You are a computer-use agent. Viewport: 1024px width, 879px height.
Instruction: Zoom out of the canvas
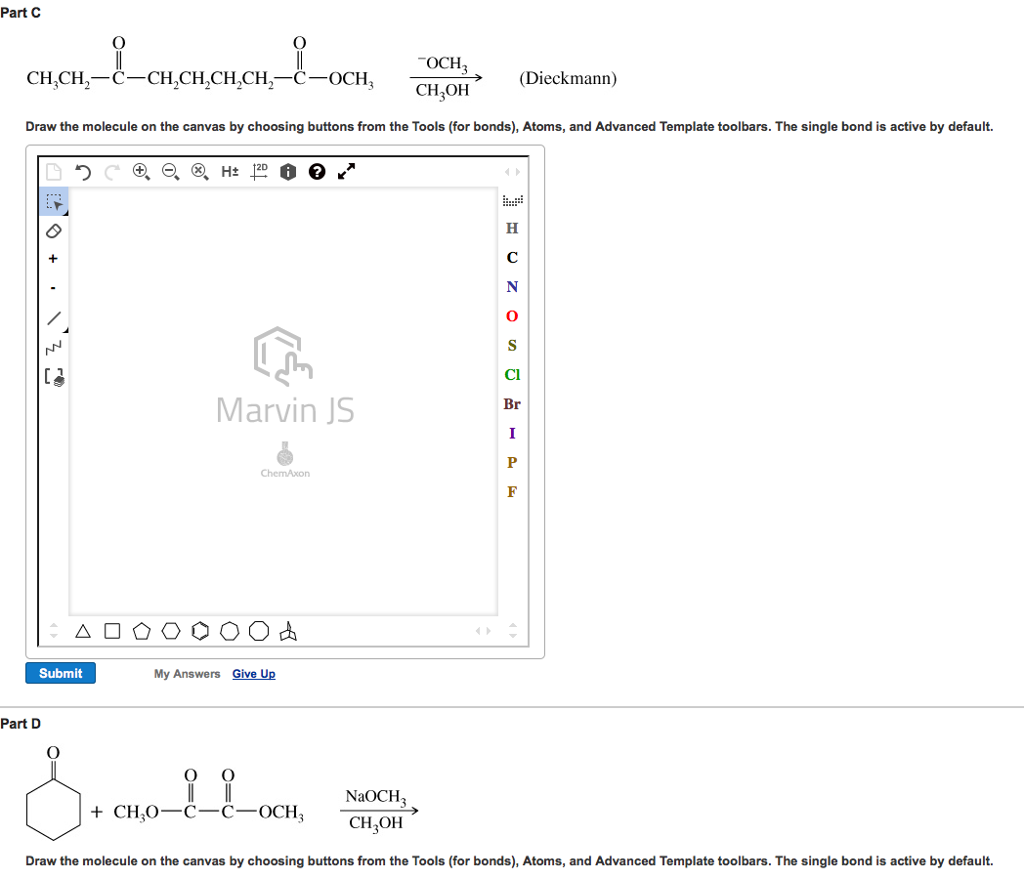pyautogui.click(x=170, y=172)
